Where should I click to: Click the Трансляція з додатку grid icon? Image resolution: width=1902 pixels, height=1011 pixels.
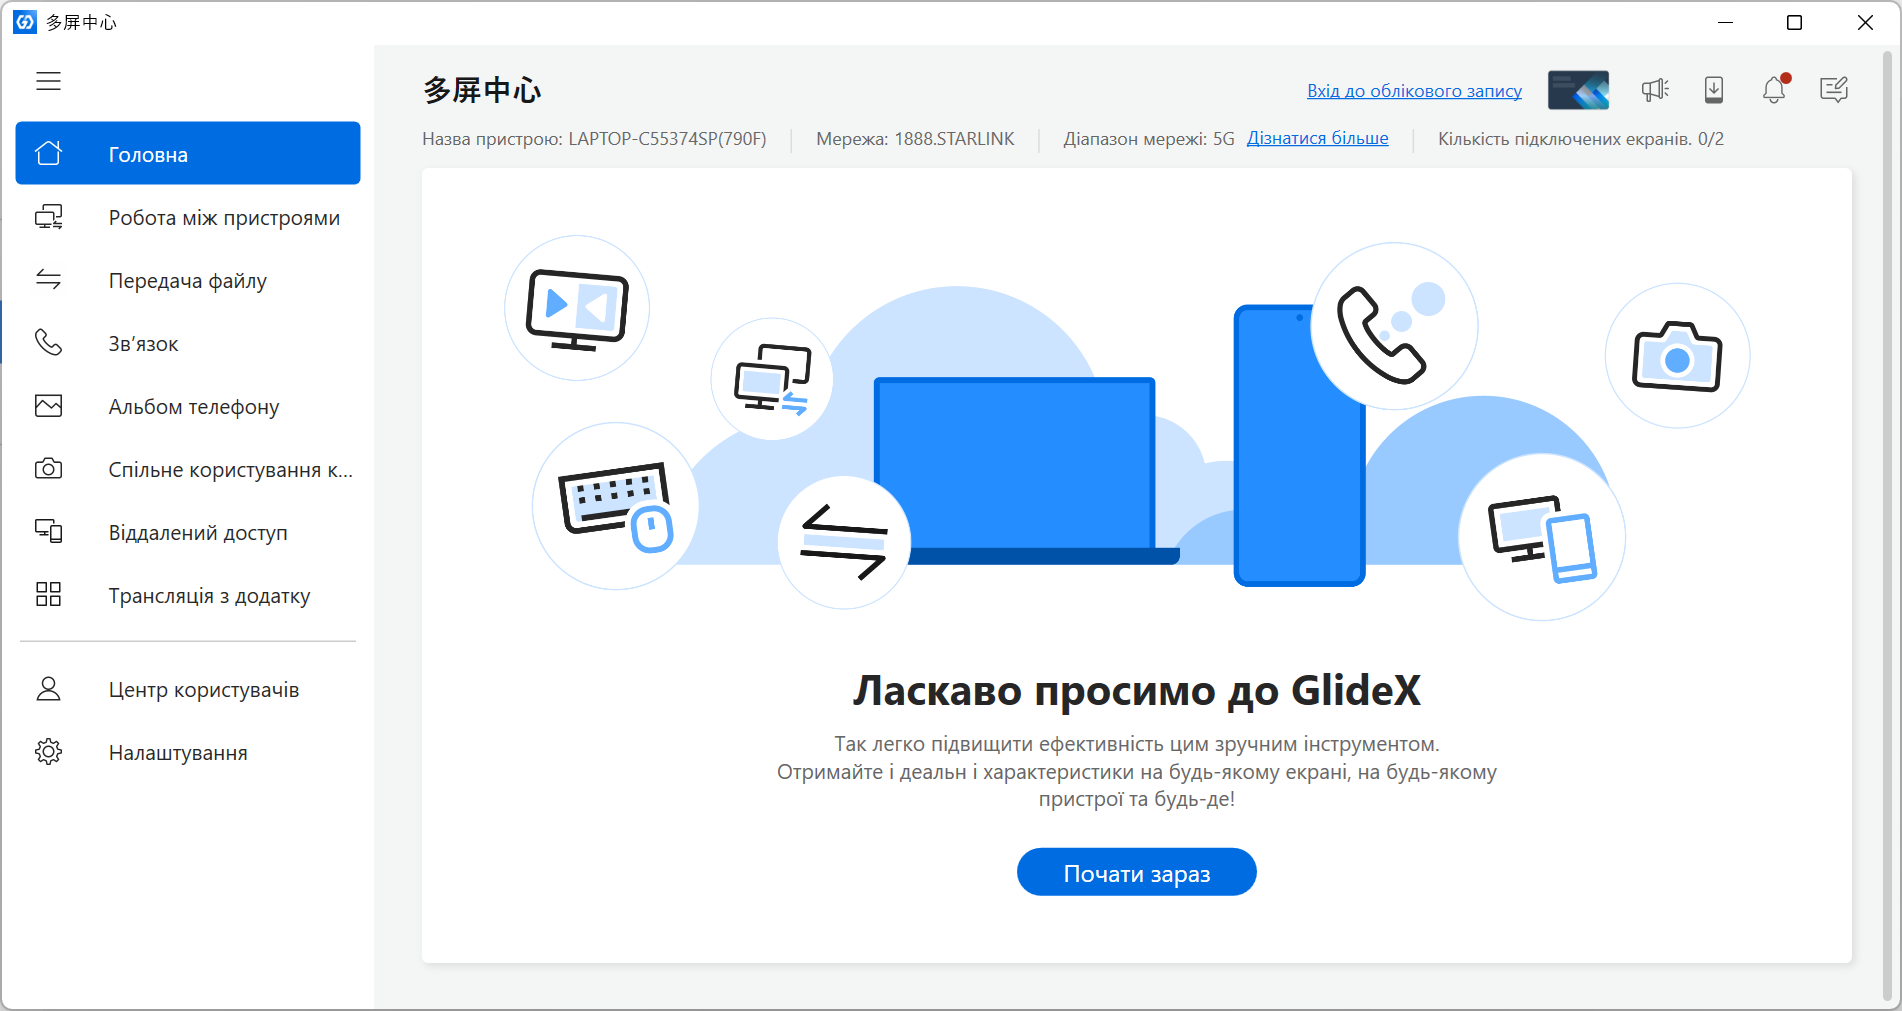pyautogui.click(x=48, y=595)
